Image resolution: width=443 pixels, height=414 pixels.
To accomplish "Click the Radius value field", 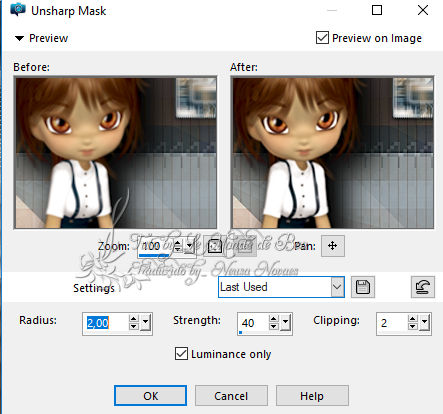I will [106, 323].
